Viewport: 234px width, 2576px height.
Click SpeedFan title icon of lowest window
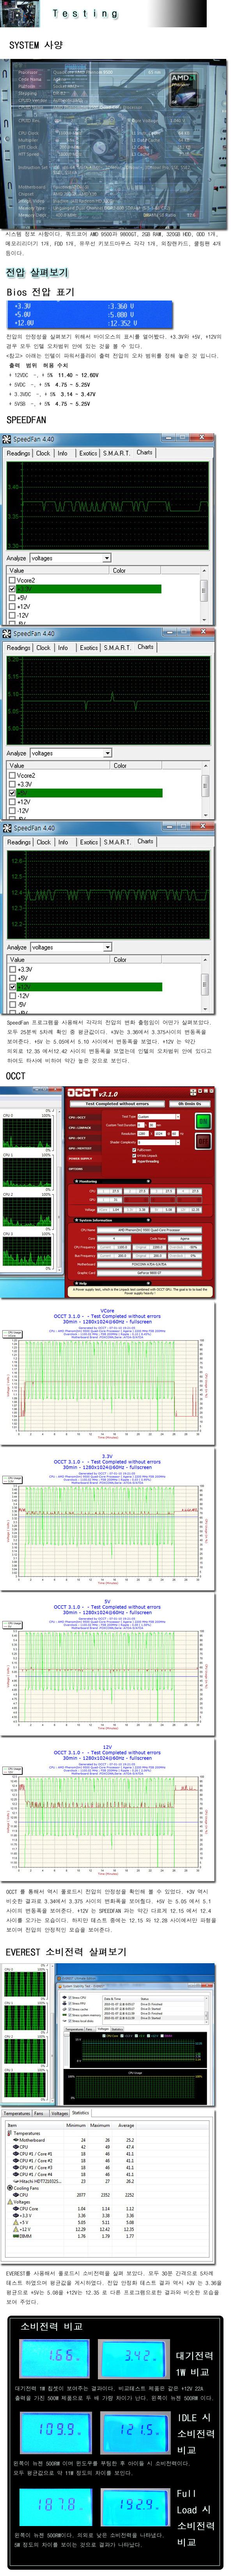pos(7,828)
